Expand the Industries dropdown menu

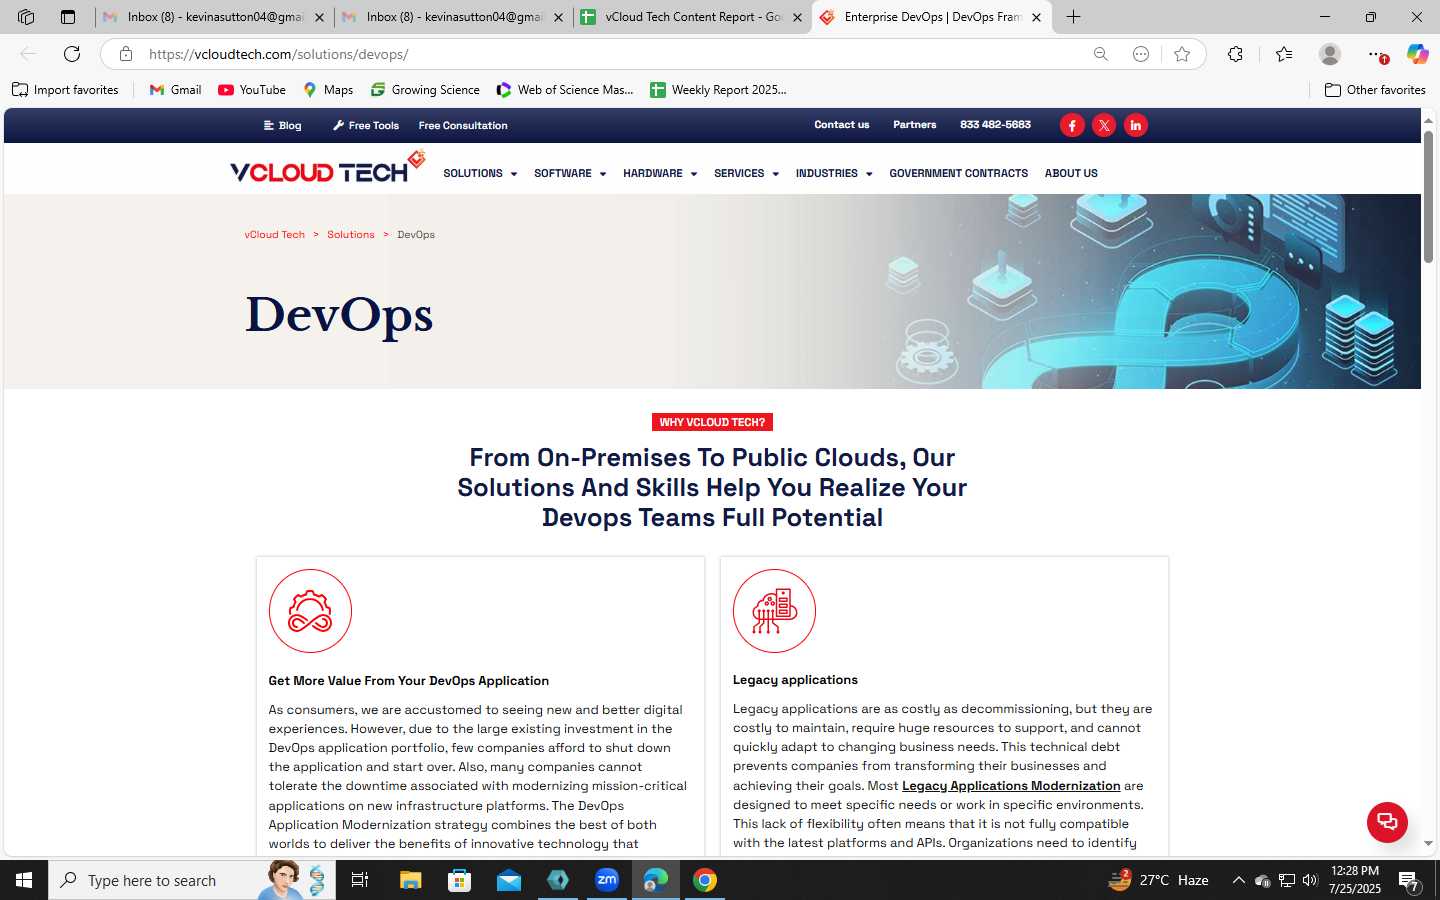(x=834, y=173)
